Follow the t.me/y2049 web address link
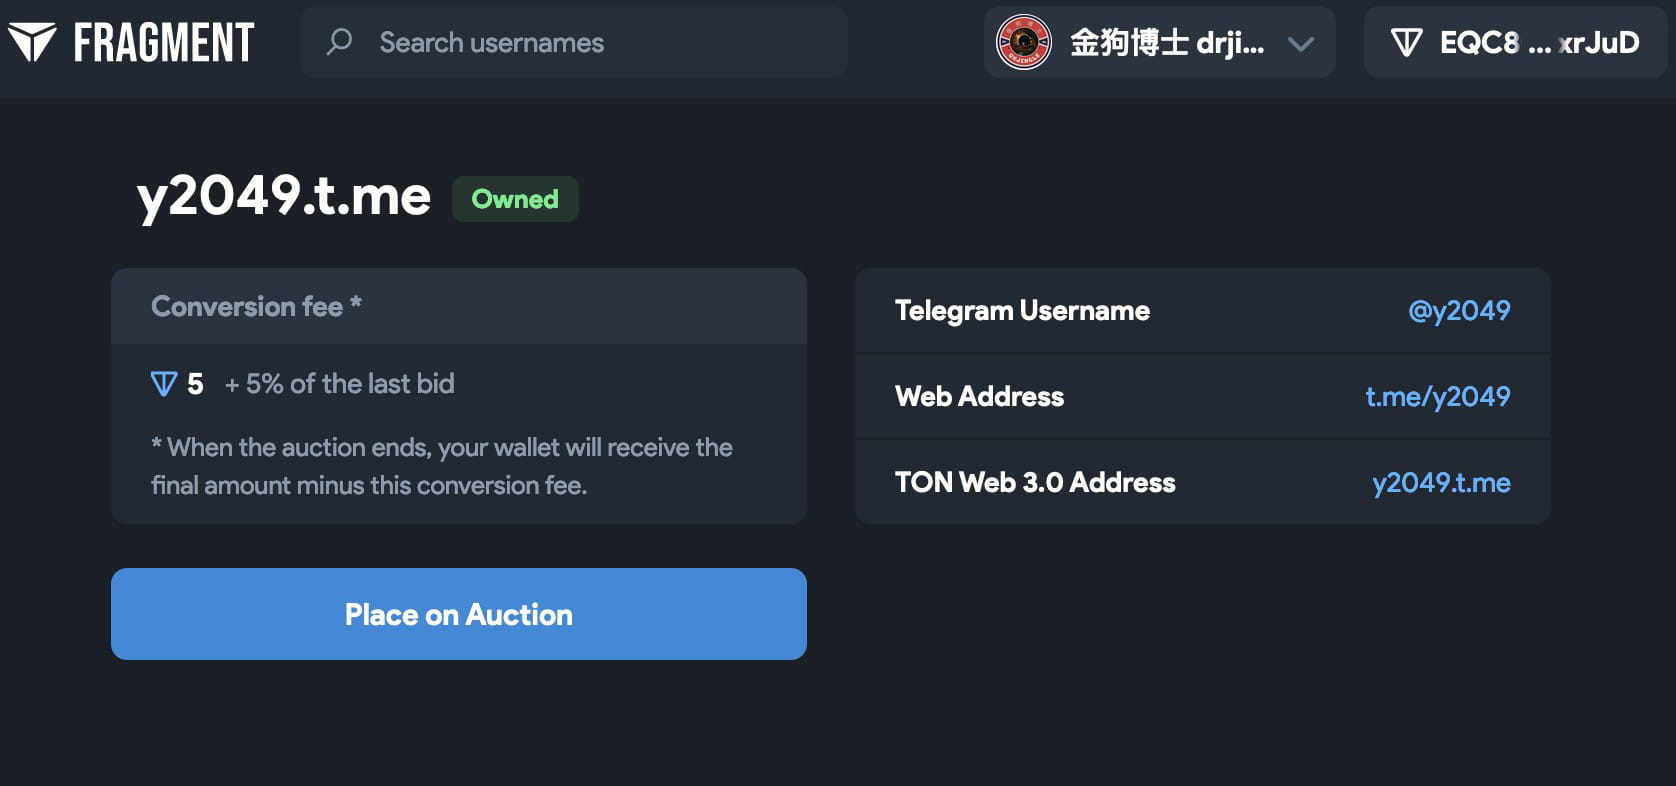Screen dimensions: 1676x786 (1438, 396)
